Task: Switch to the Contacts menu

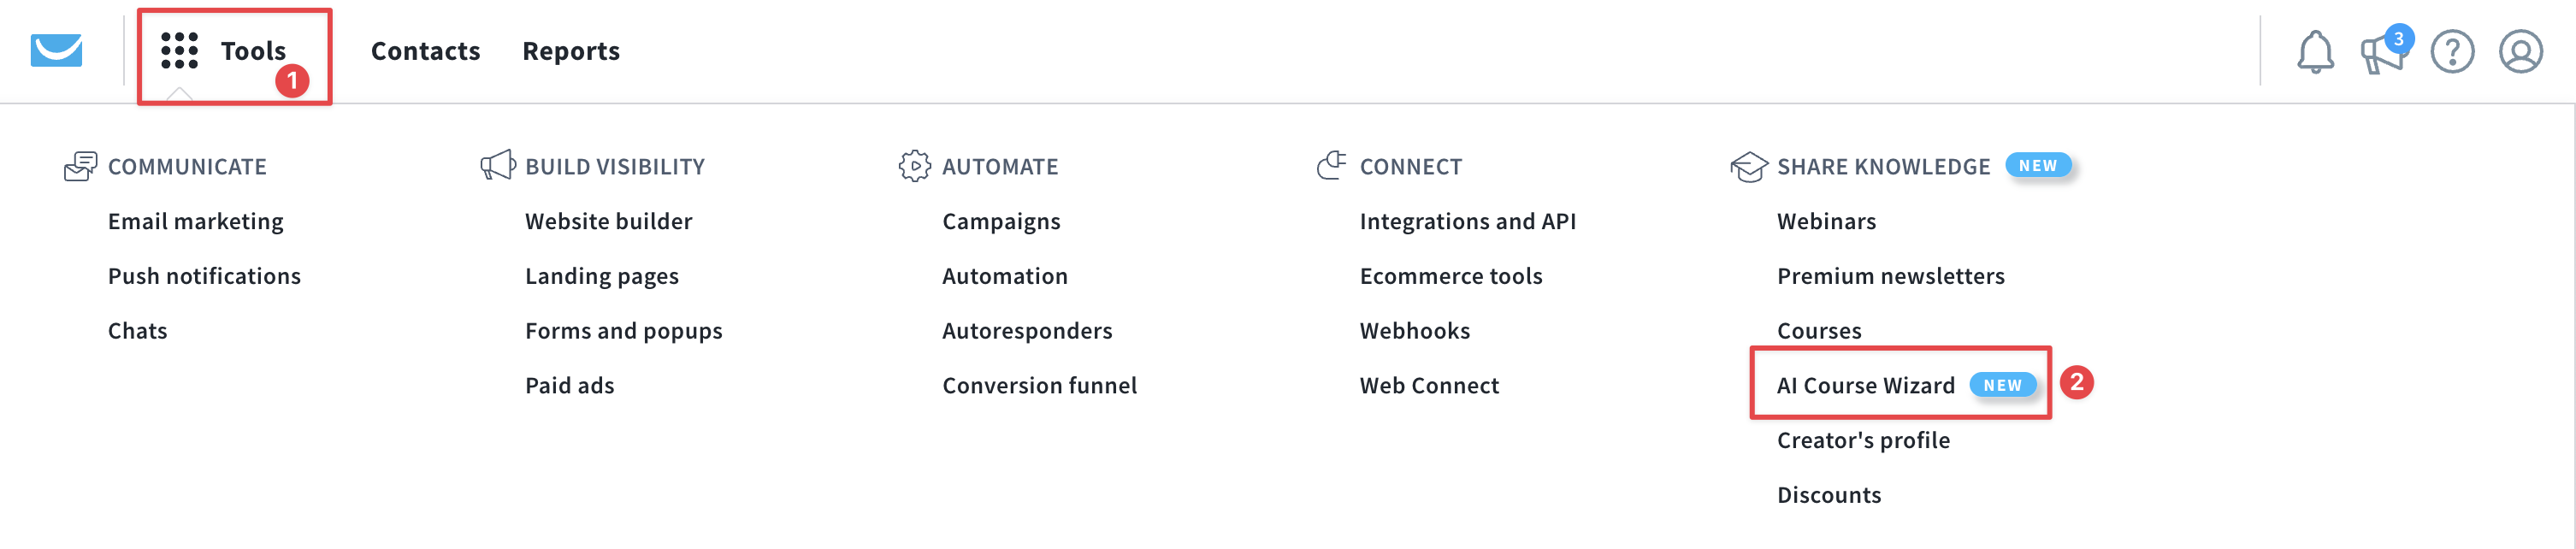Action: (x=425, y=51)
